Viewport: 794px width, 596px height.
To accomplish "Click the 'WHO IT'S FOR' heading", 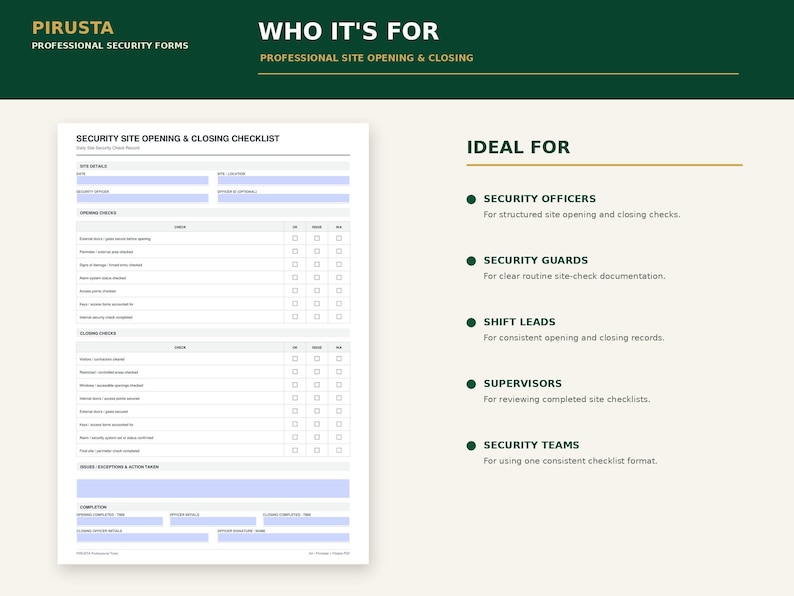I will [x=348, y=31].
